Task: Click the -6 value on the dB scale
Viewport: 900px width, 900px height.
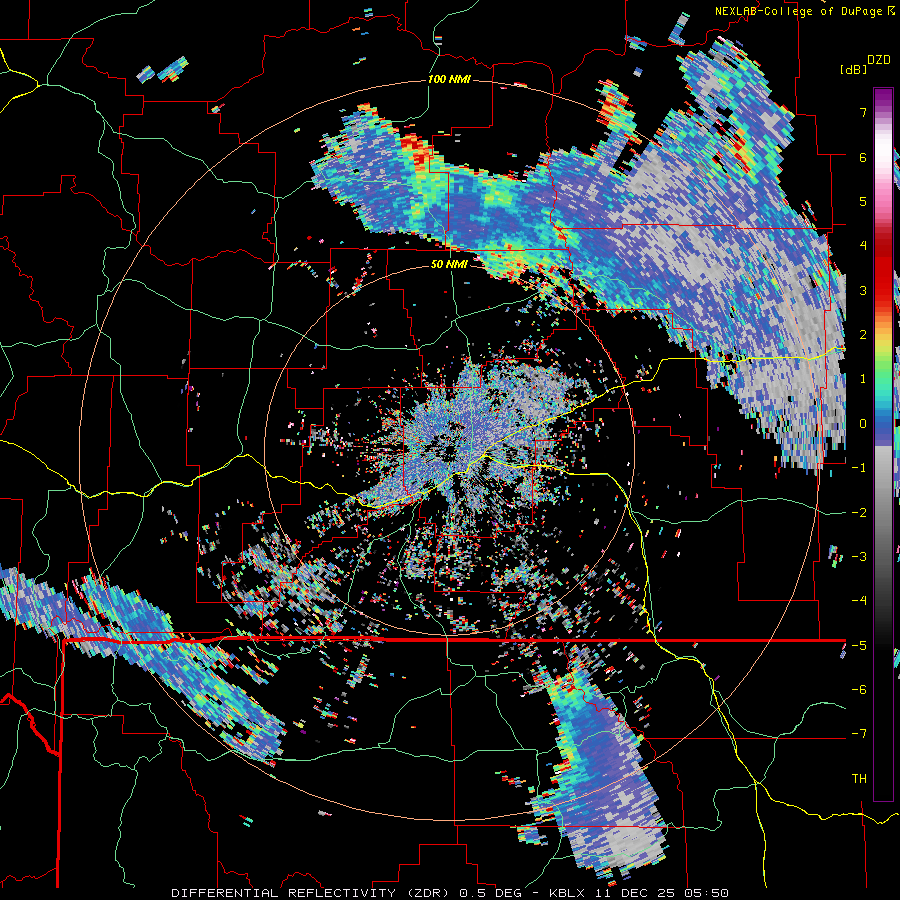Action: point(859,690)
